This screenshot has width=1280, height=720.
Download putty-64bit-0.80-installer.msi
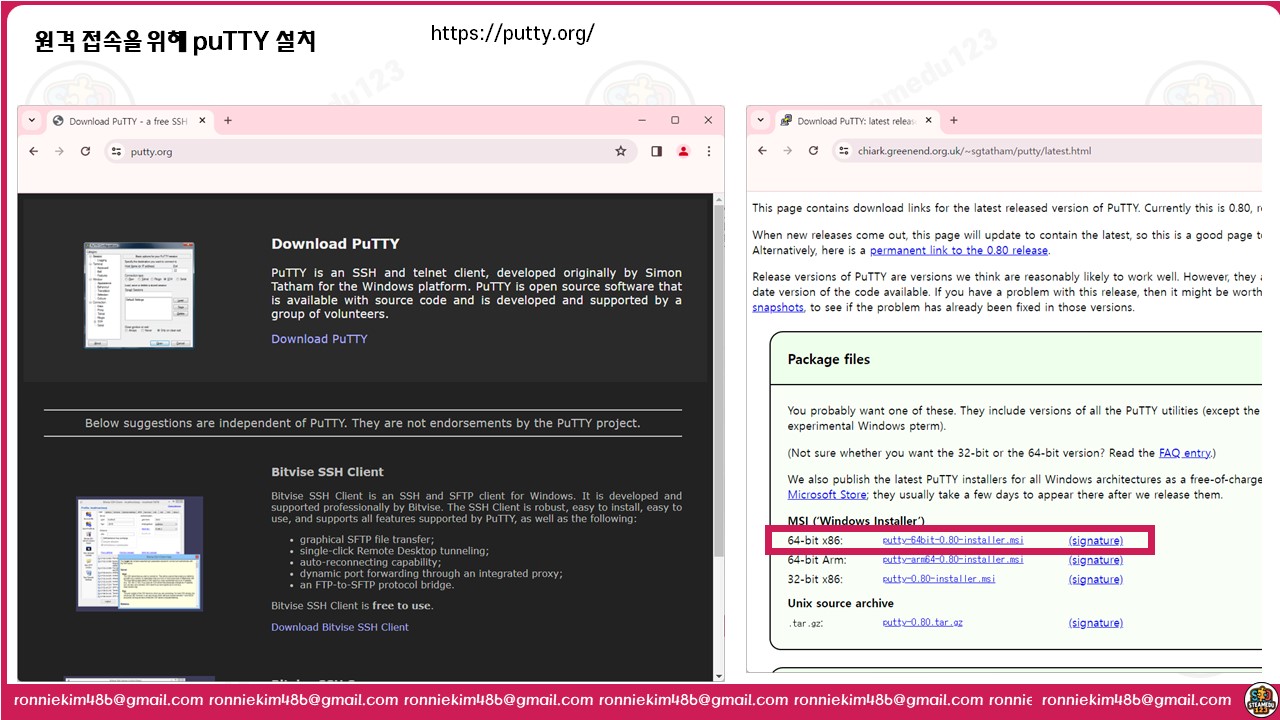[x=953, y=540]
